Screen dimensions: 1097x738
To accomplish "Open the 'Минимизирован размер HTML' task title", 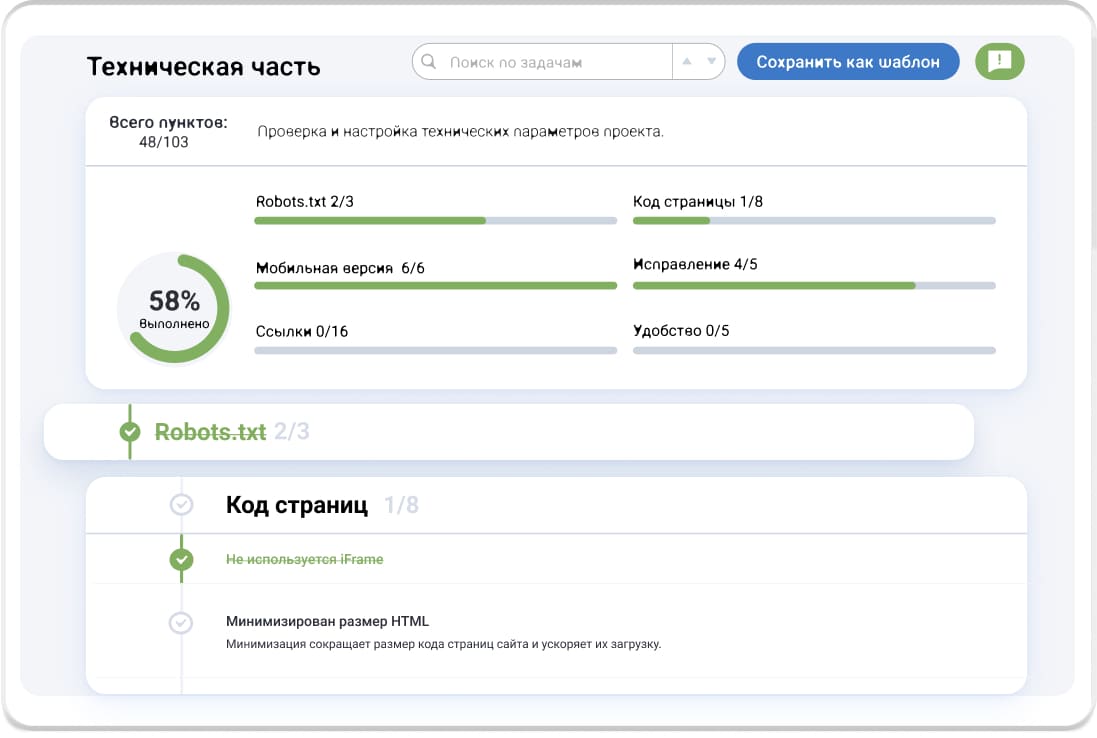I will tap(327, 622).
